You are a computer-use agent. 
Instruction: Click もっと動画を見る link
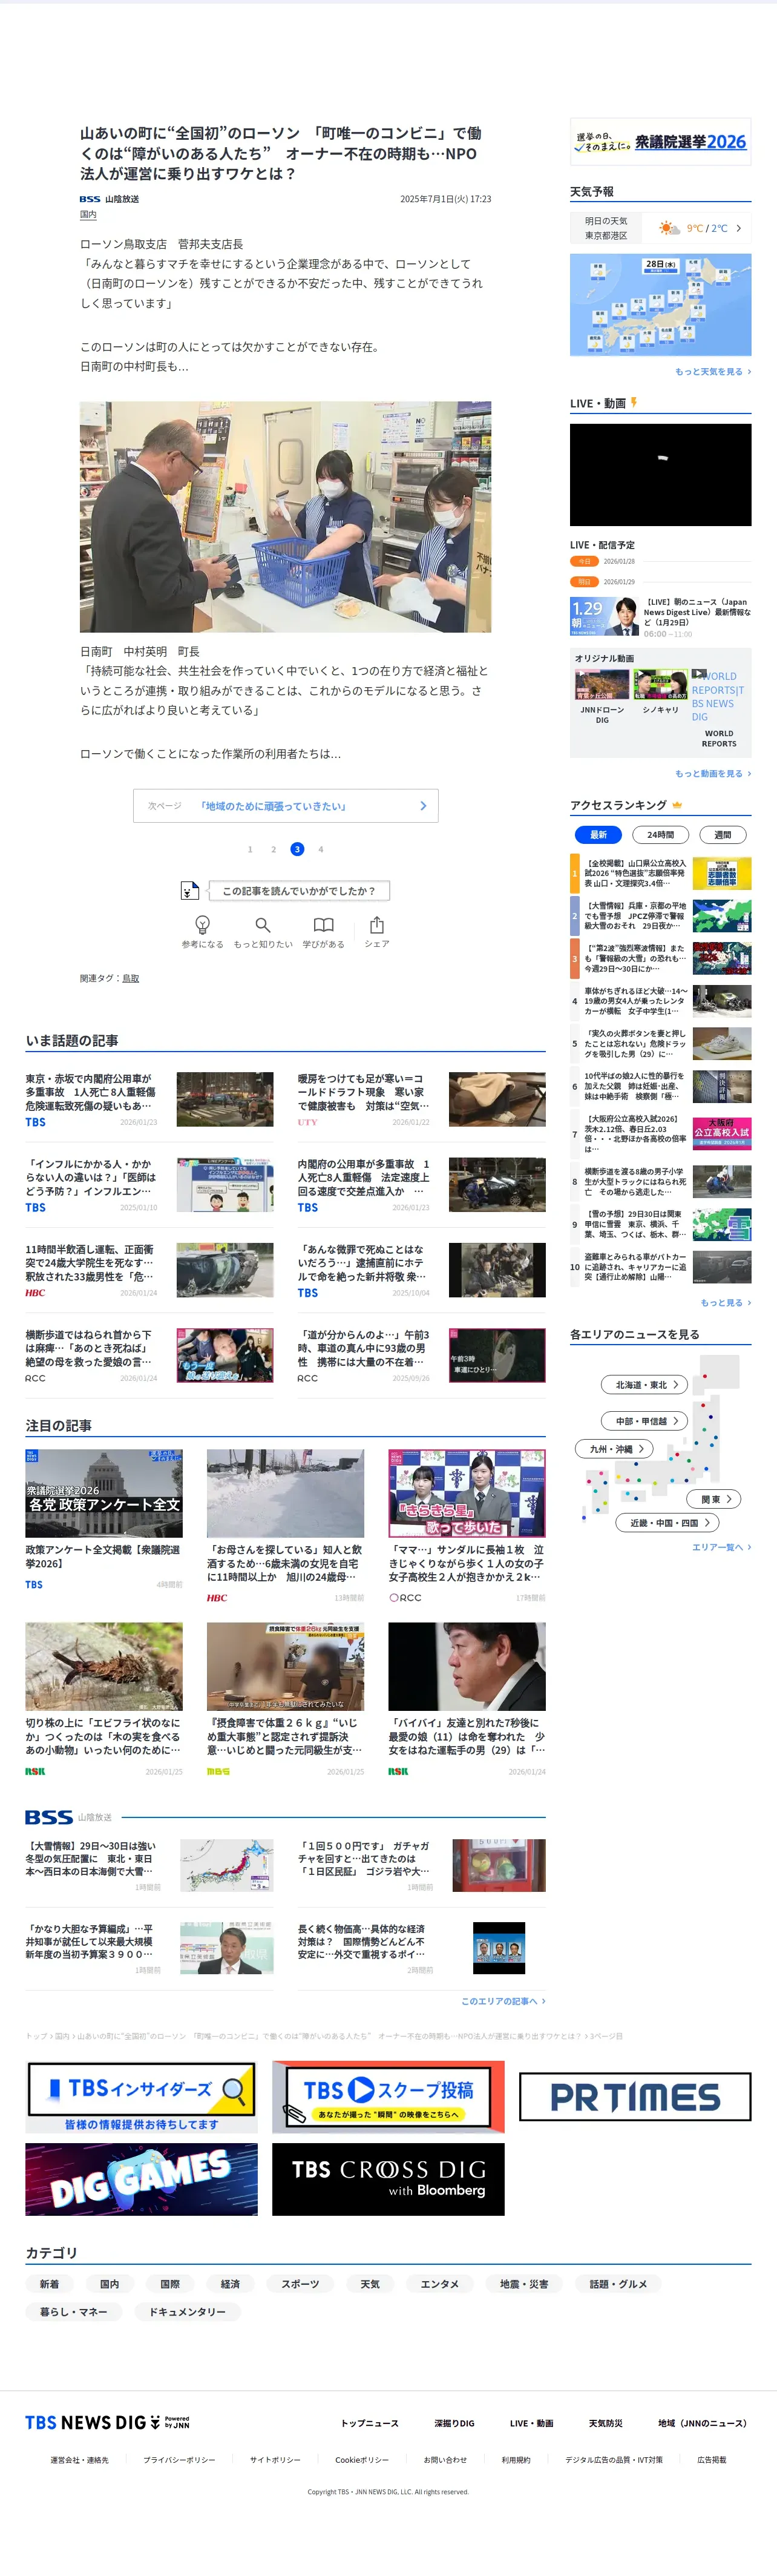(x=713, y=774)
